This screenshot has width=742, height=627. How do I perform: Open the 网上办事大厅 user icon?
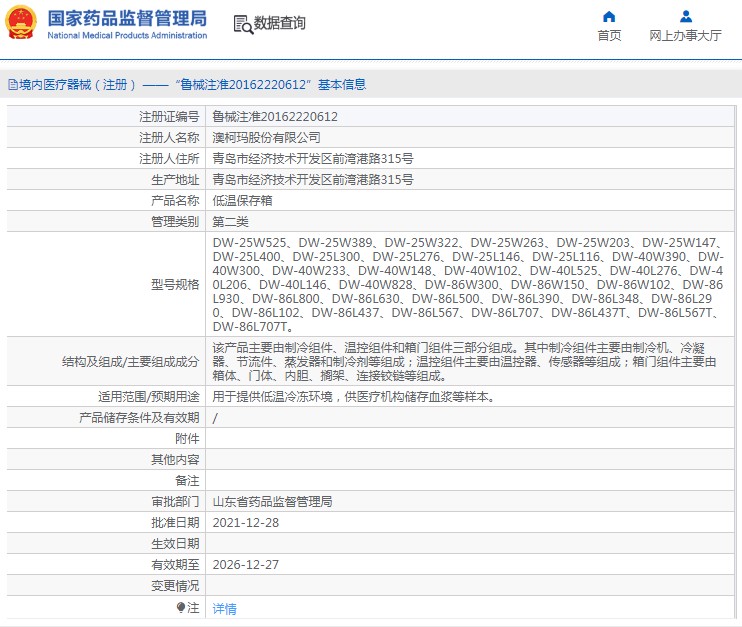tap(686, 17)
